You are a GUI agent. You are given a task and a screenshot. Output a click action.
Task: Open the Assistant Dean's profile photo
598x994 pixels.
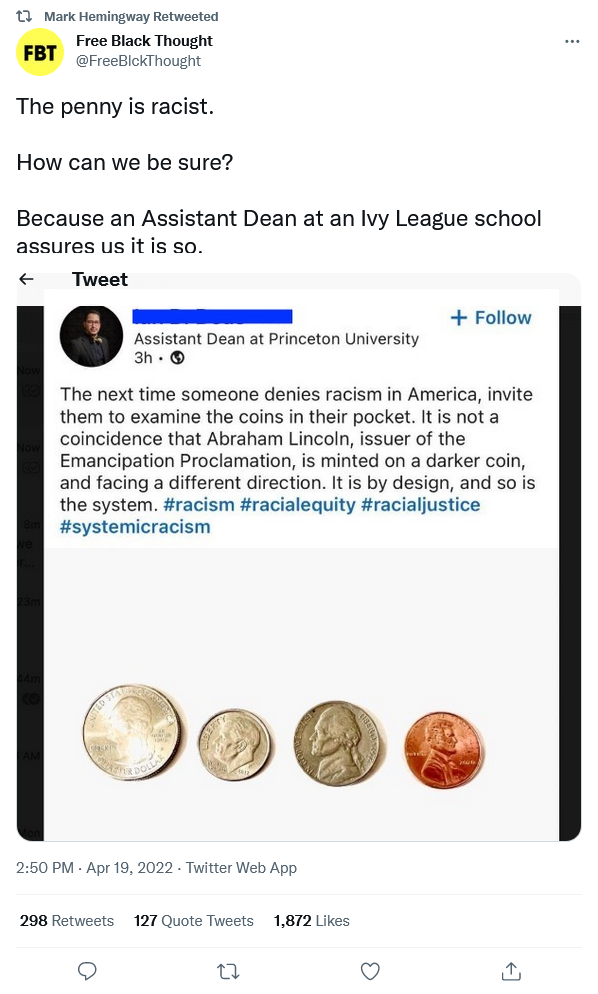(91, 337)
